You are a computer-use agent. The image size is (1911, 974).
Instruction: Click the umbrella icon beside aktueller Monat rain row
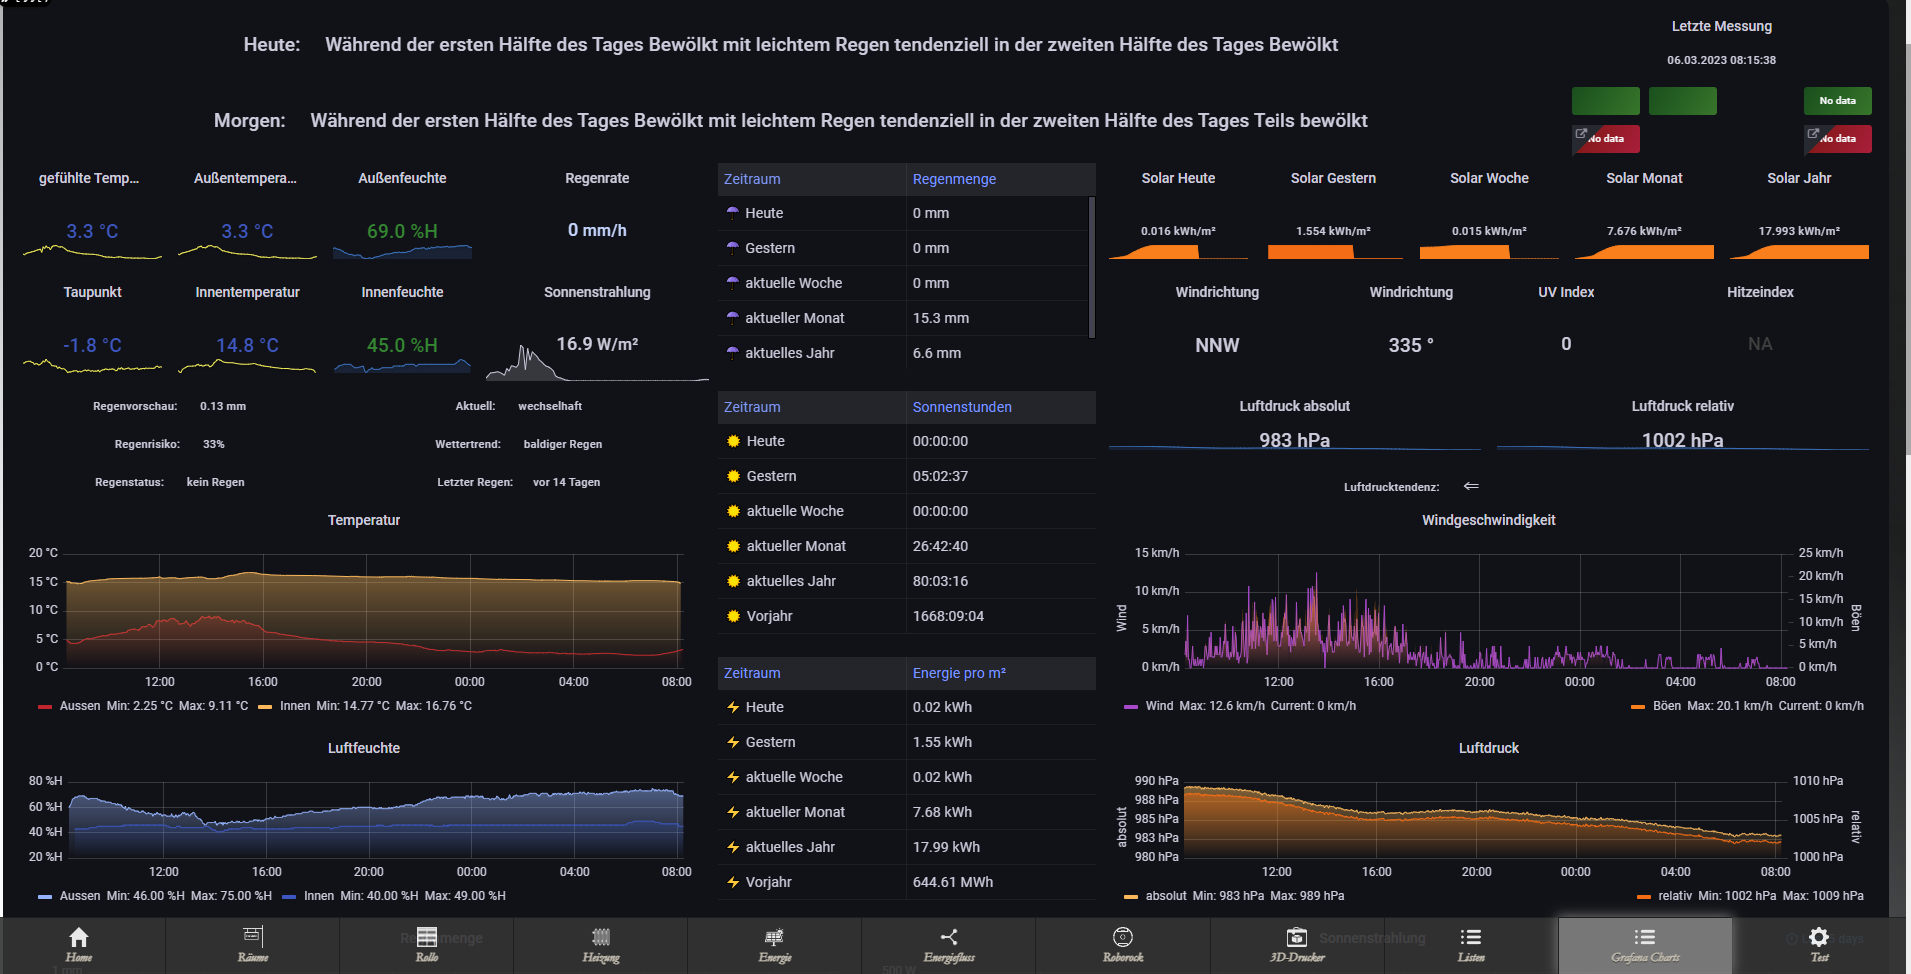pos(733,318)
